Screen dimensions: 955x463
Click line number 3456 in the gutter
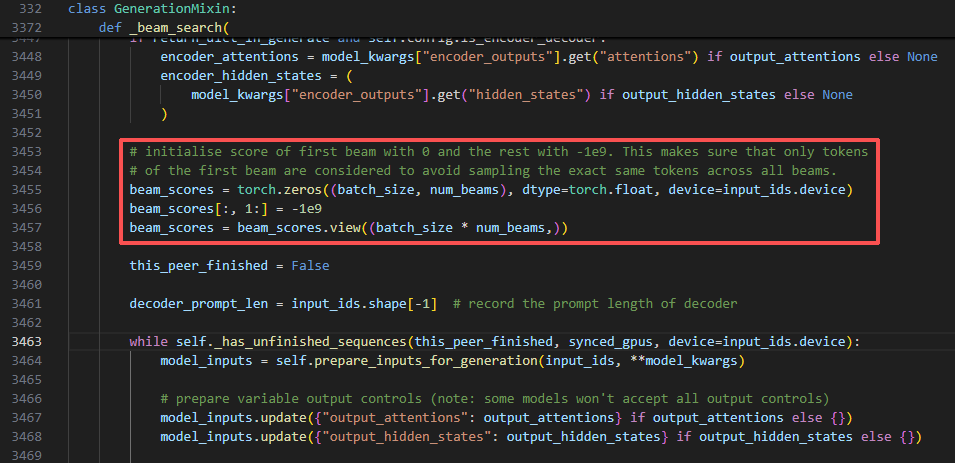27,208
